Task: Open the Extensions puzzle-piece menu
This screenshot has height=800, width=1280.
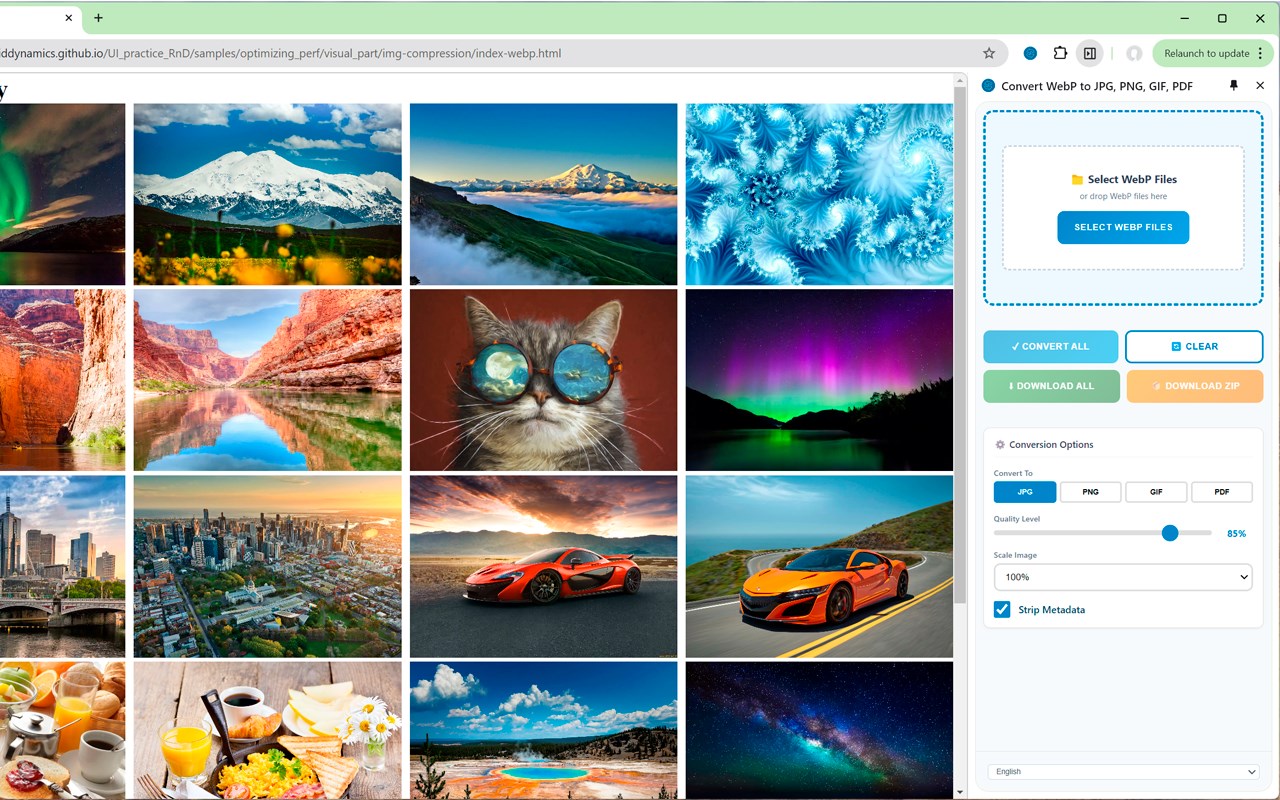Action: pyautogui.click(x=1060, y=53)
